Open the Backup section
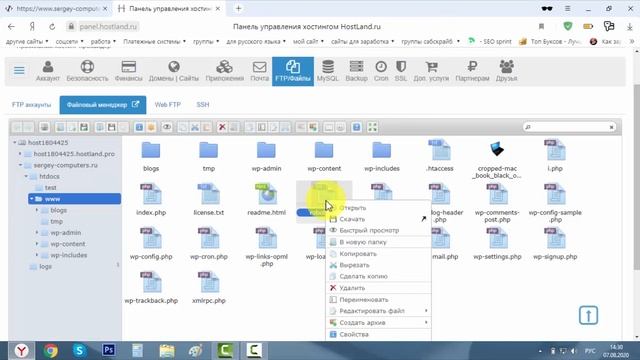The height and width of the screenshot is (360, 640). click(x=356, y=71)
